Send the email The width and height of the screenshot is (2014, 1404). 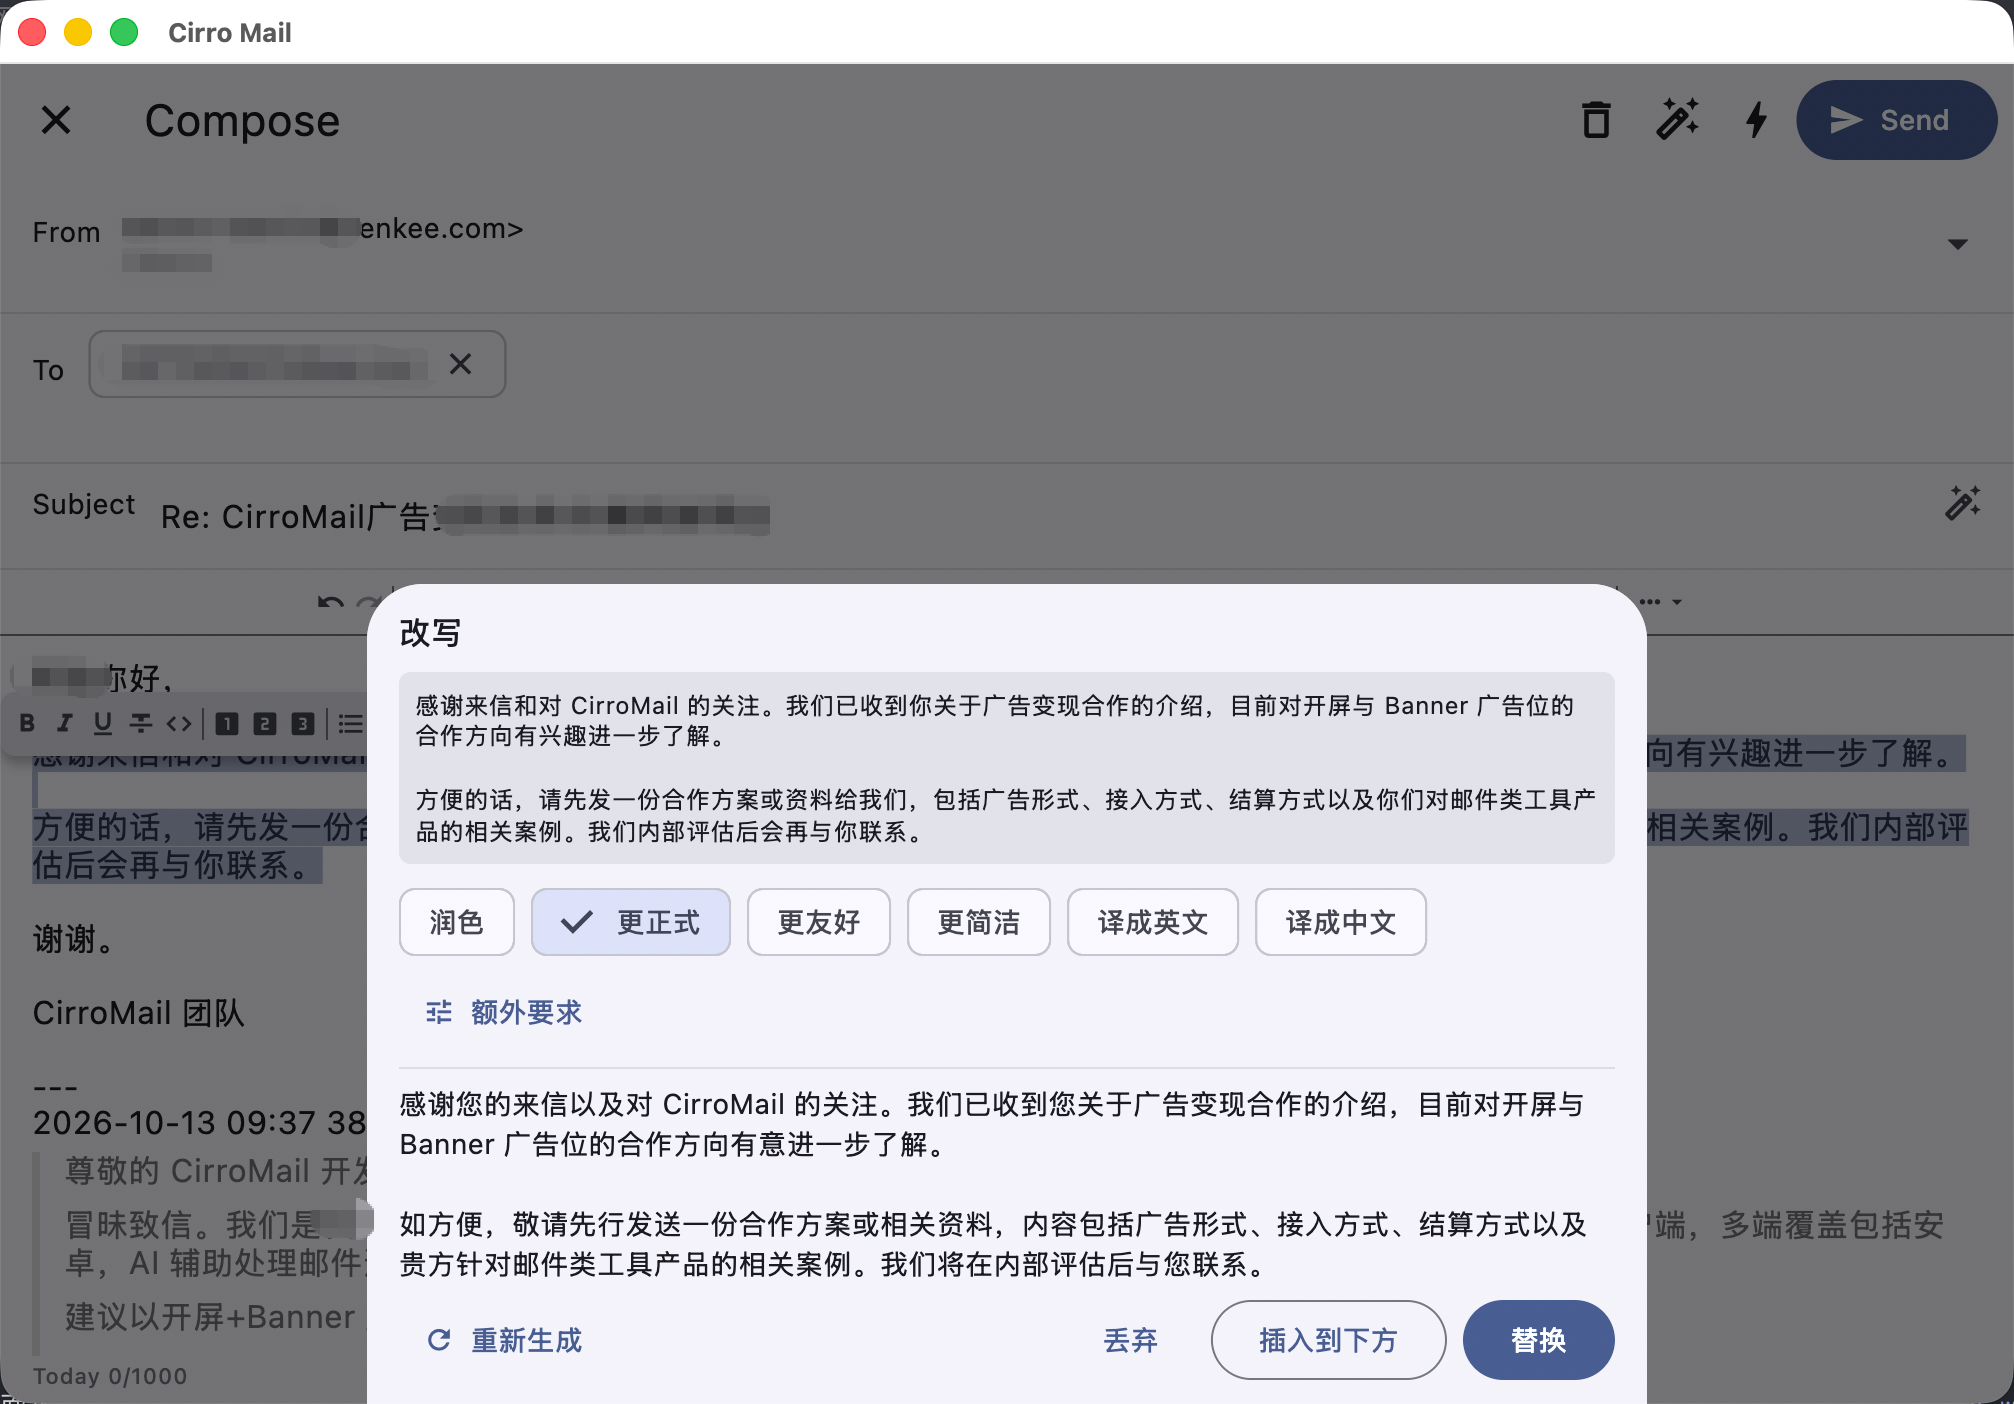click(1896, 120)
